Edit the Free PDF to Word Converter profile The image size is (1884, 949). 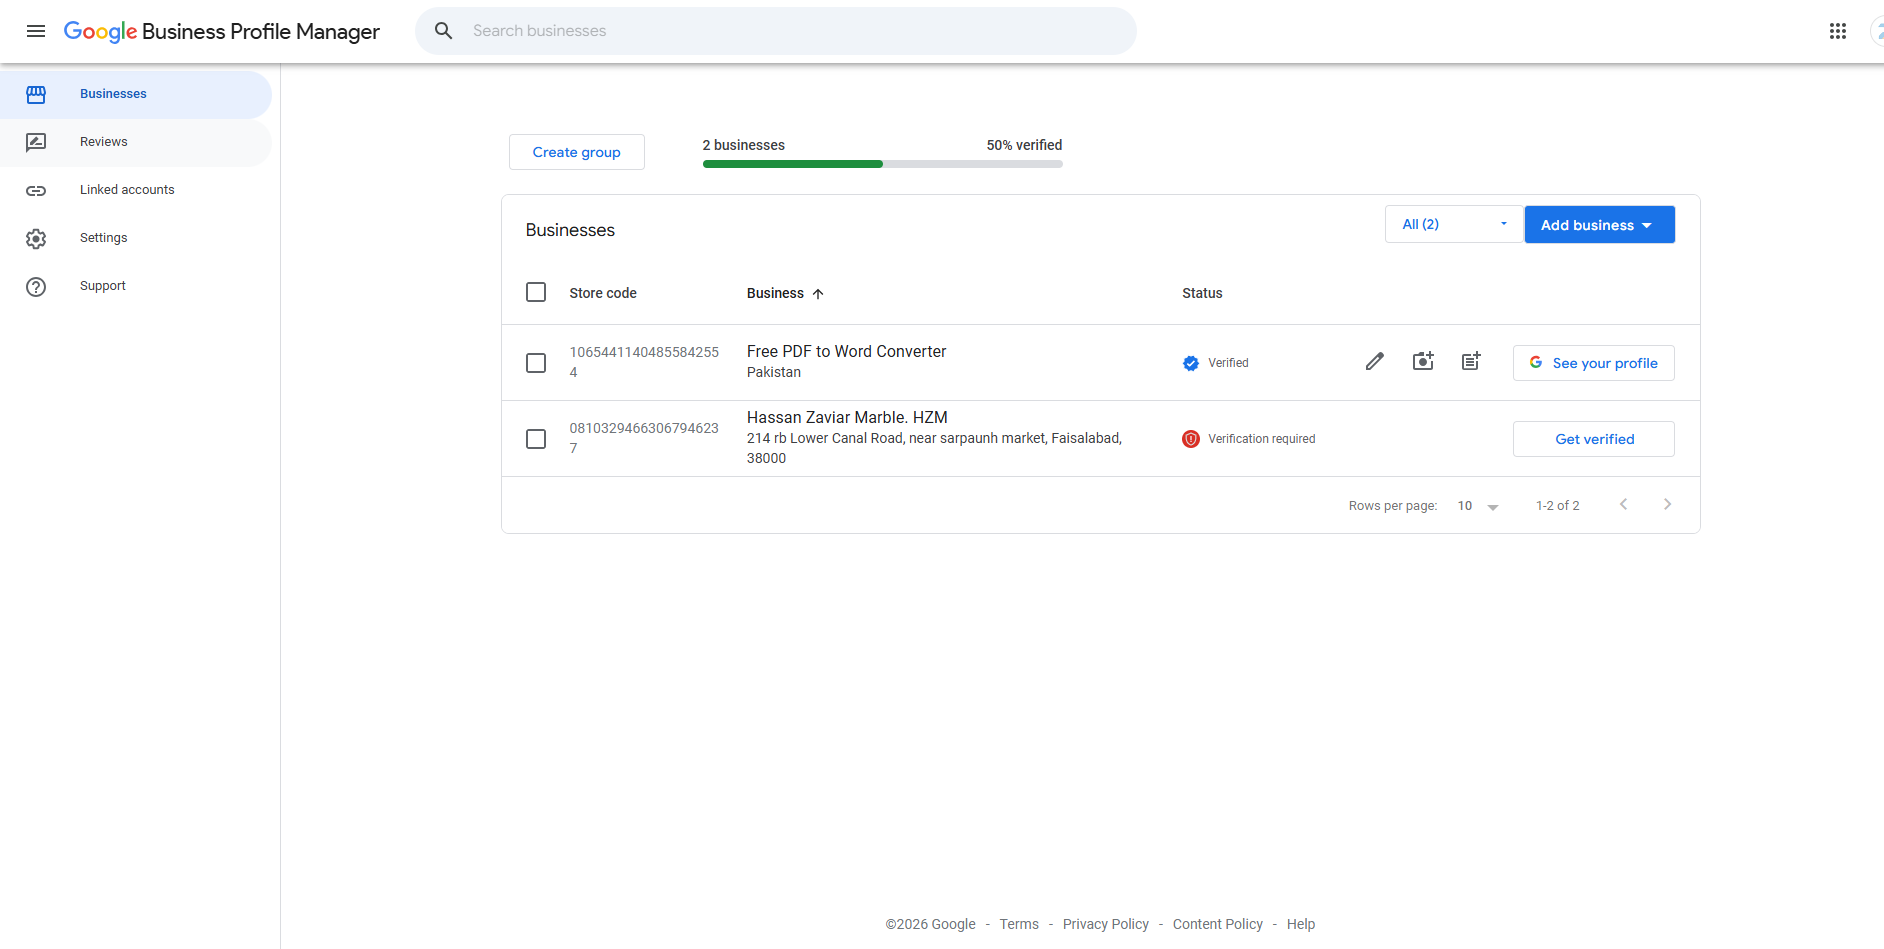(1374, 361)
